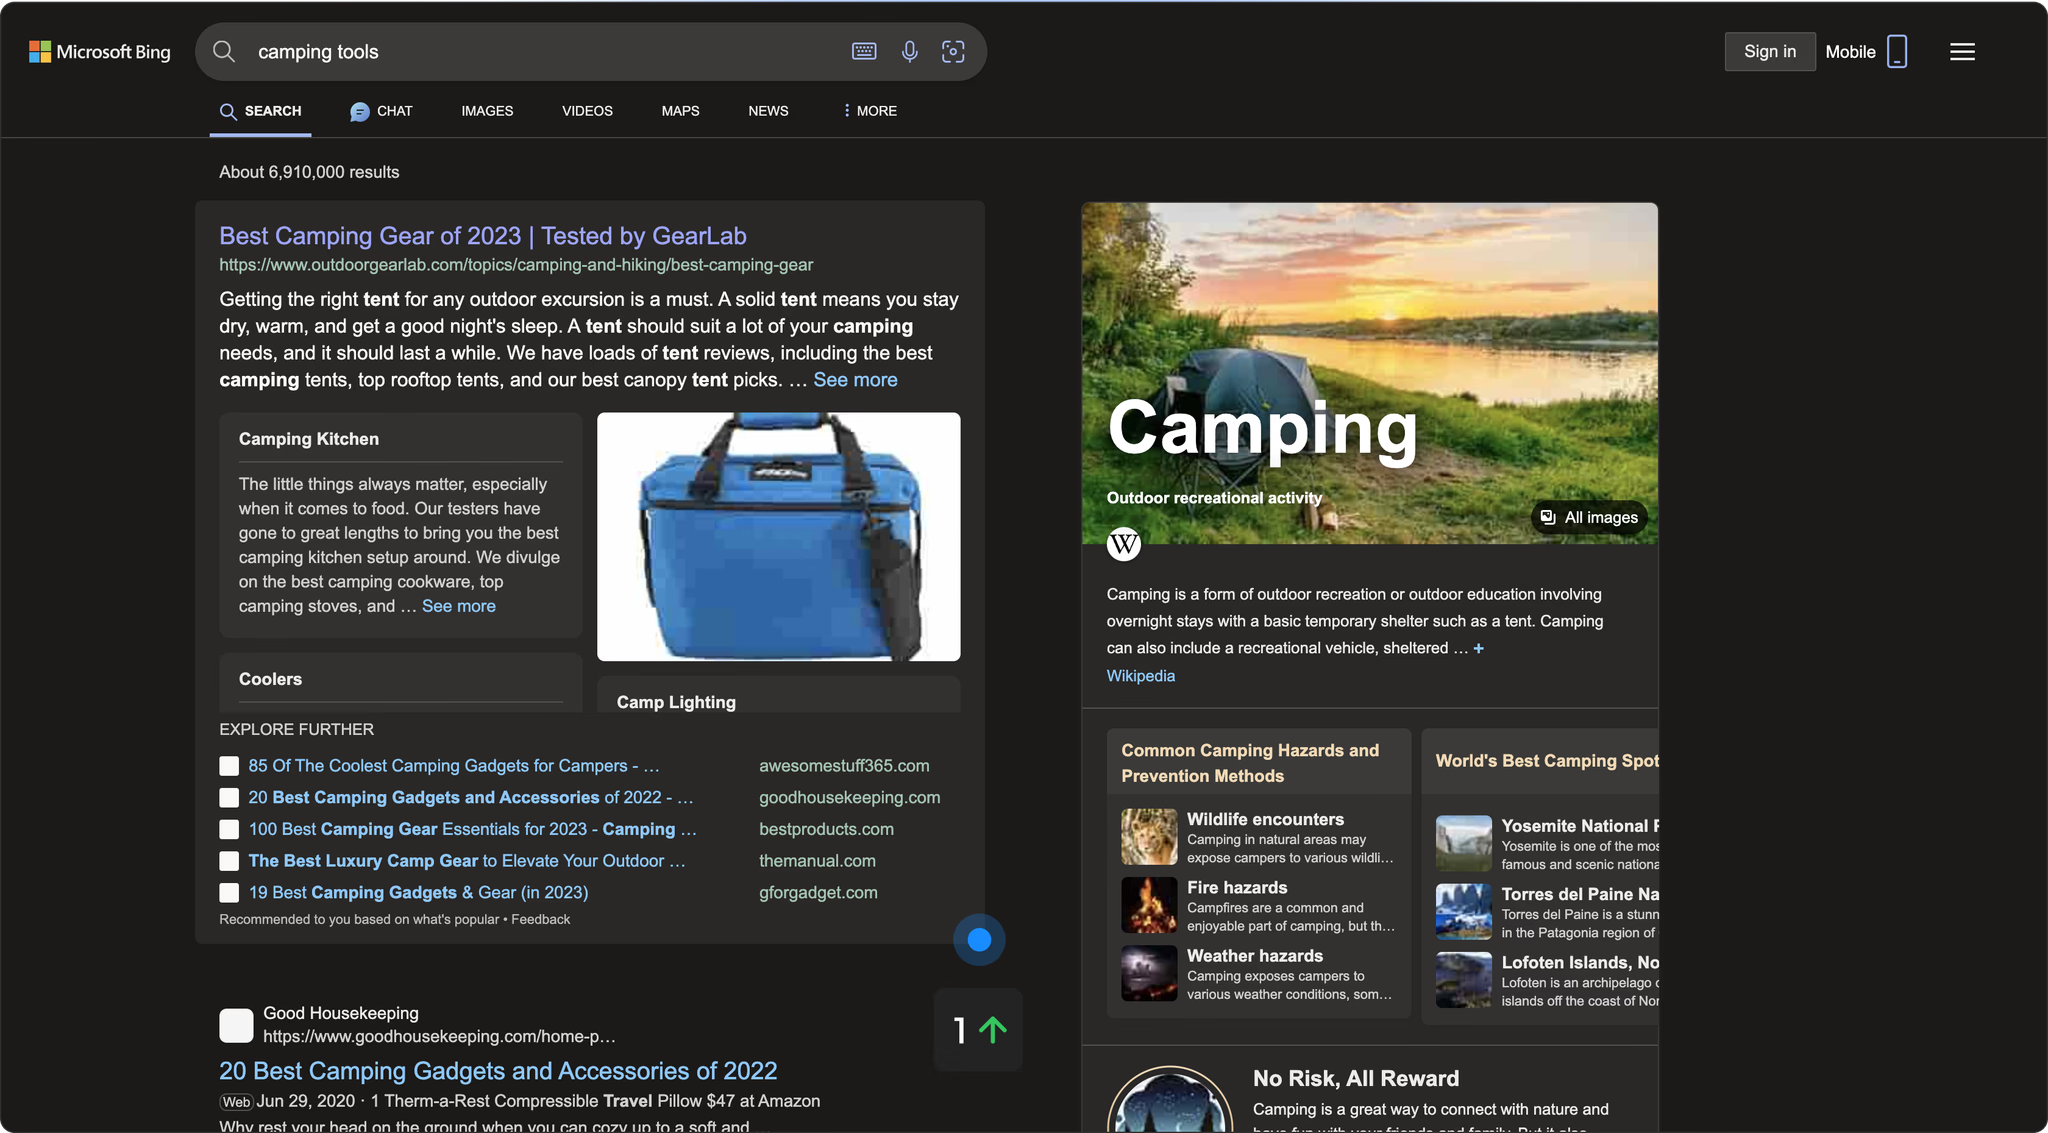Open 19 Best Camping Gadgets & Gear link
The width and height of the screenshot is (2048, 1133).
click(418, 893)
